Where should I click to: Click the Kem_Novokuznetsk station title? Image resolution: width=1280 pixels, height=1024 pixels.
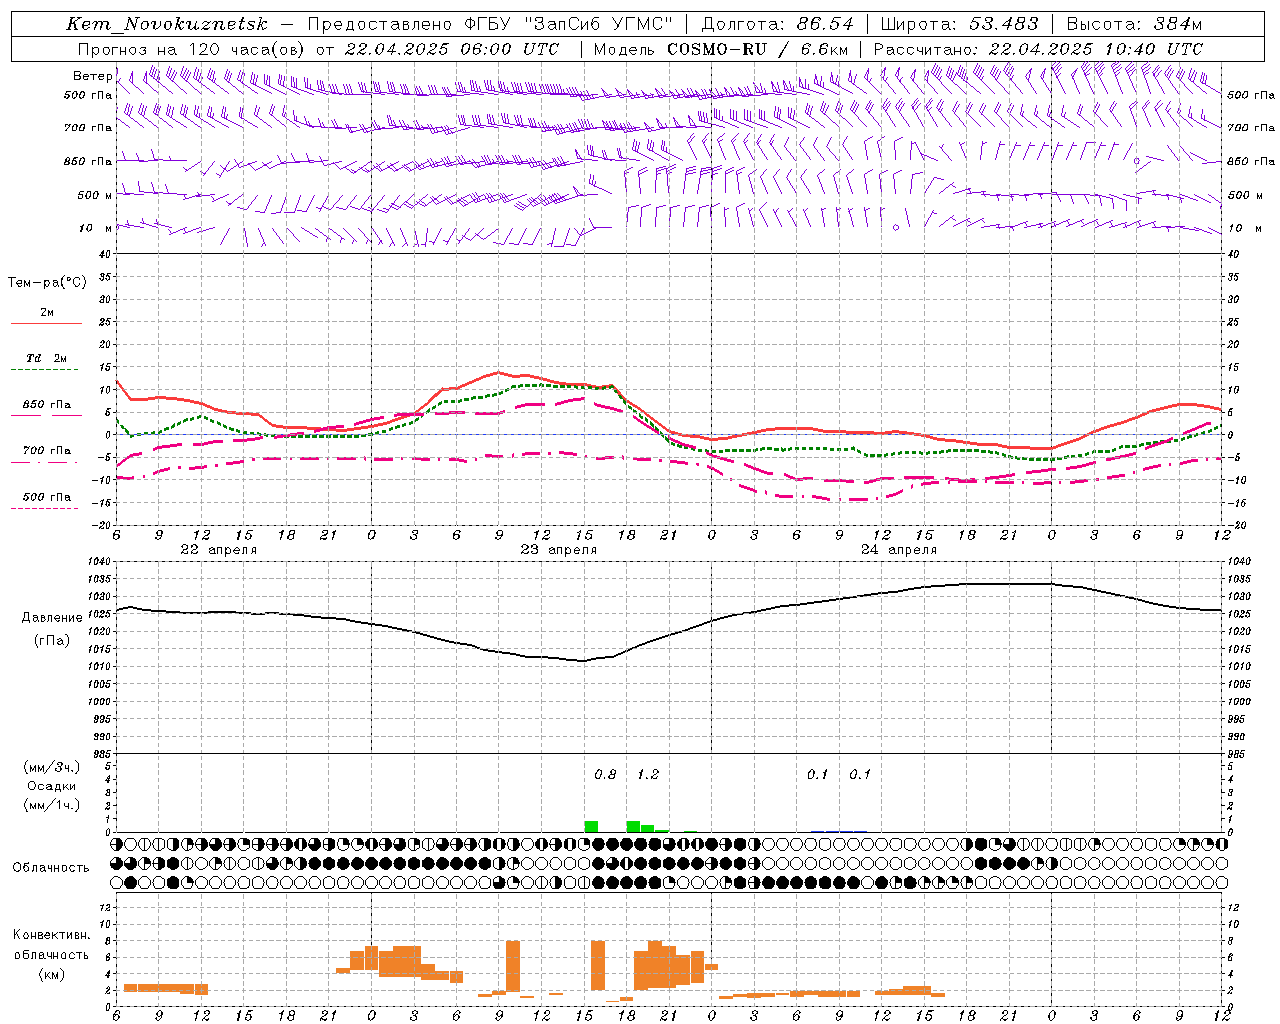167,24
